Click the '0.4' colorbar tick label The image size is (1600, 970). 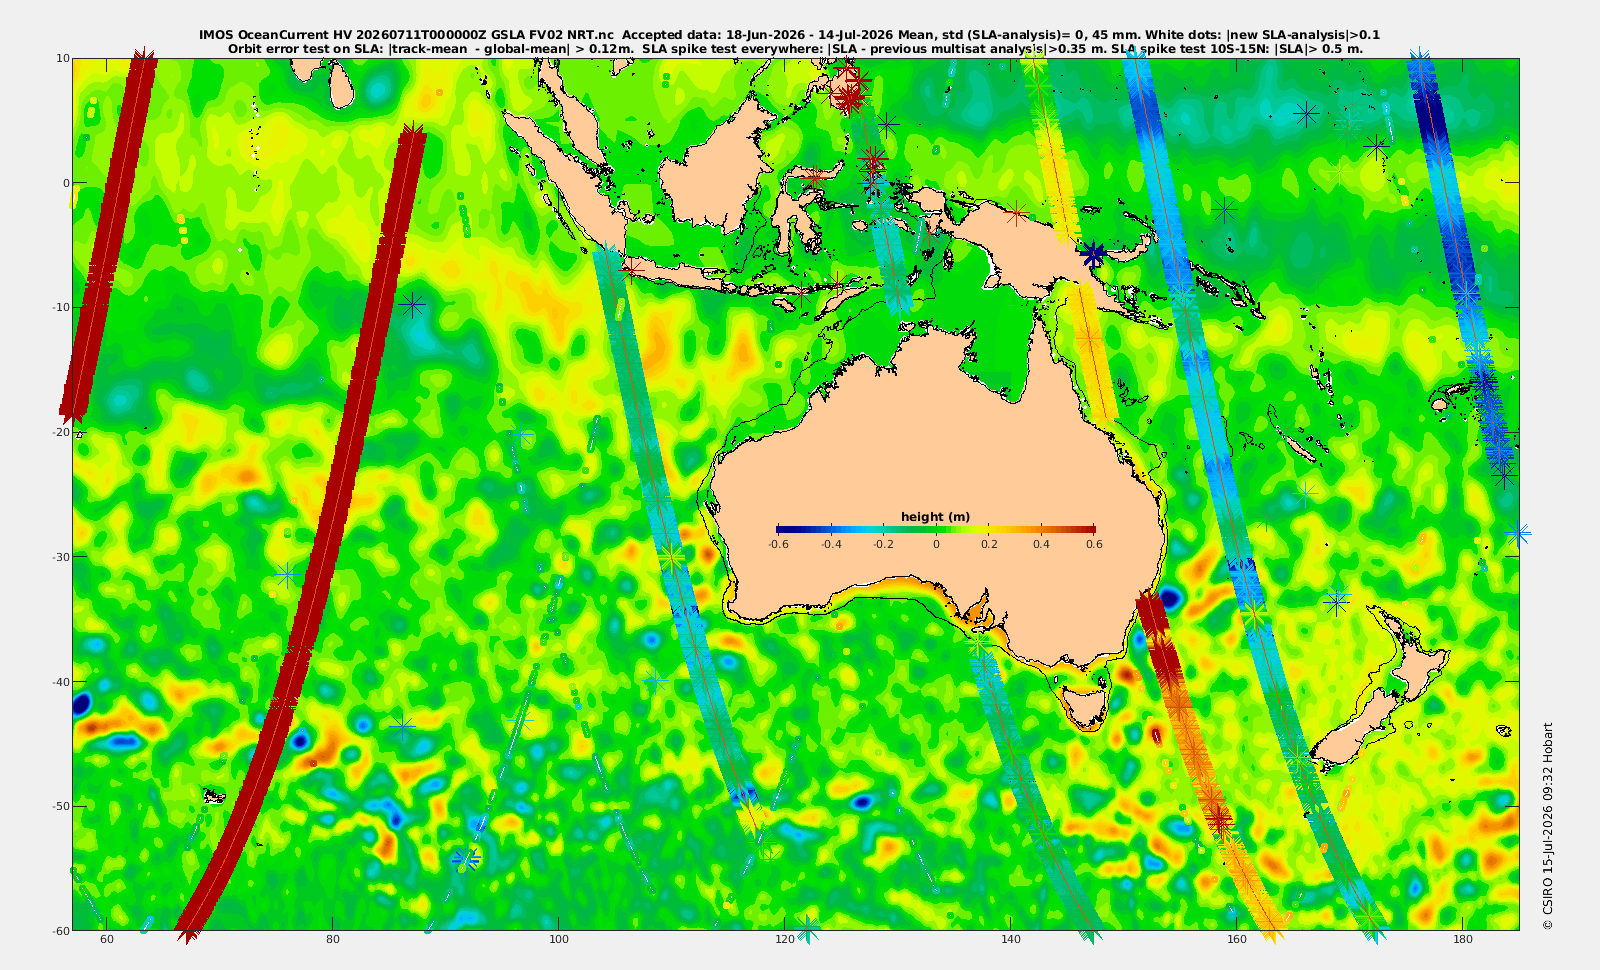pyautogui.click(x=1041, y=544)
